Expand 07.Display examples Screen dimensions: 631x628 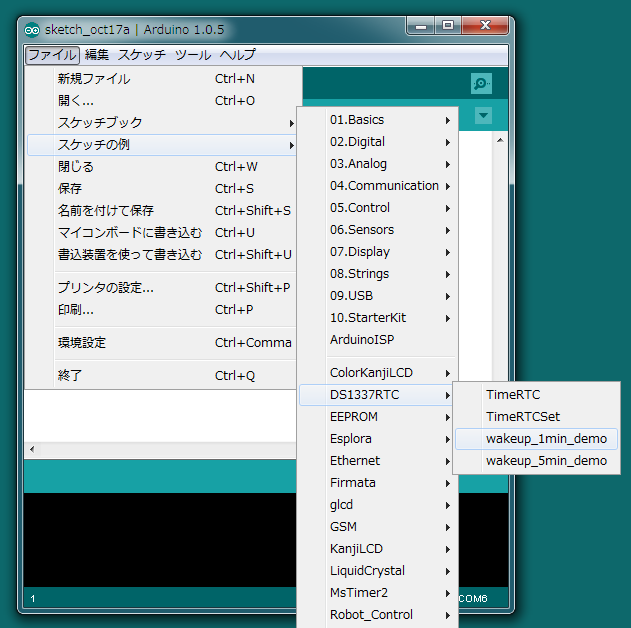click(378, 252)
